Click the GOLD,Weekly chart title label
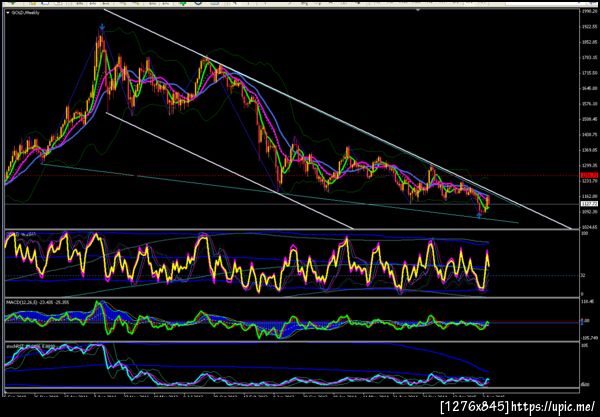The width and height of the screenshot is (600, 417). coord(25,13)
